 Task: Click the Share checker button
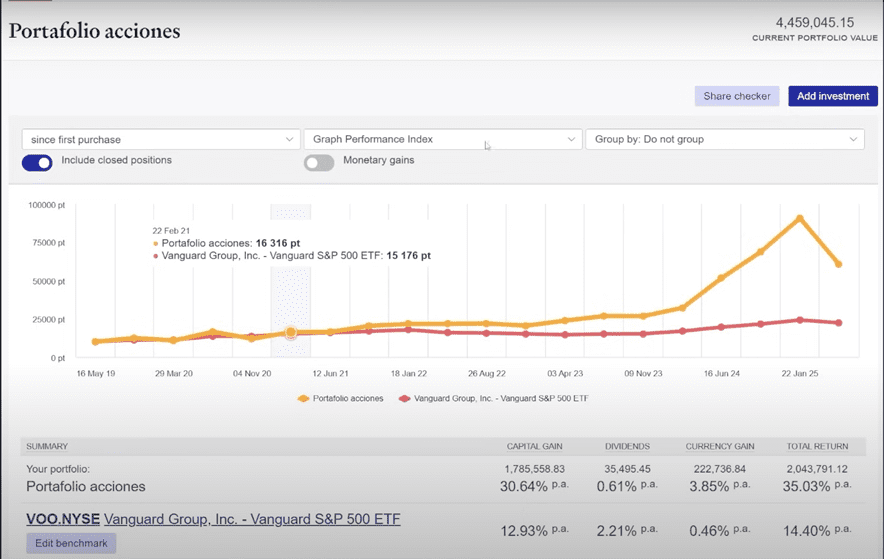[737, 96]
